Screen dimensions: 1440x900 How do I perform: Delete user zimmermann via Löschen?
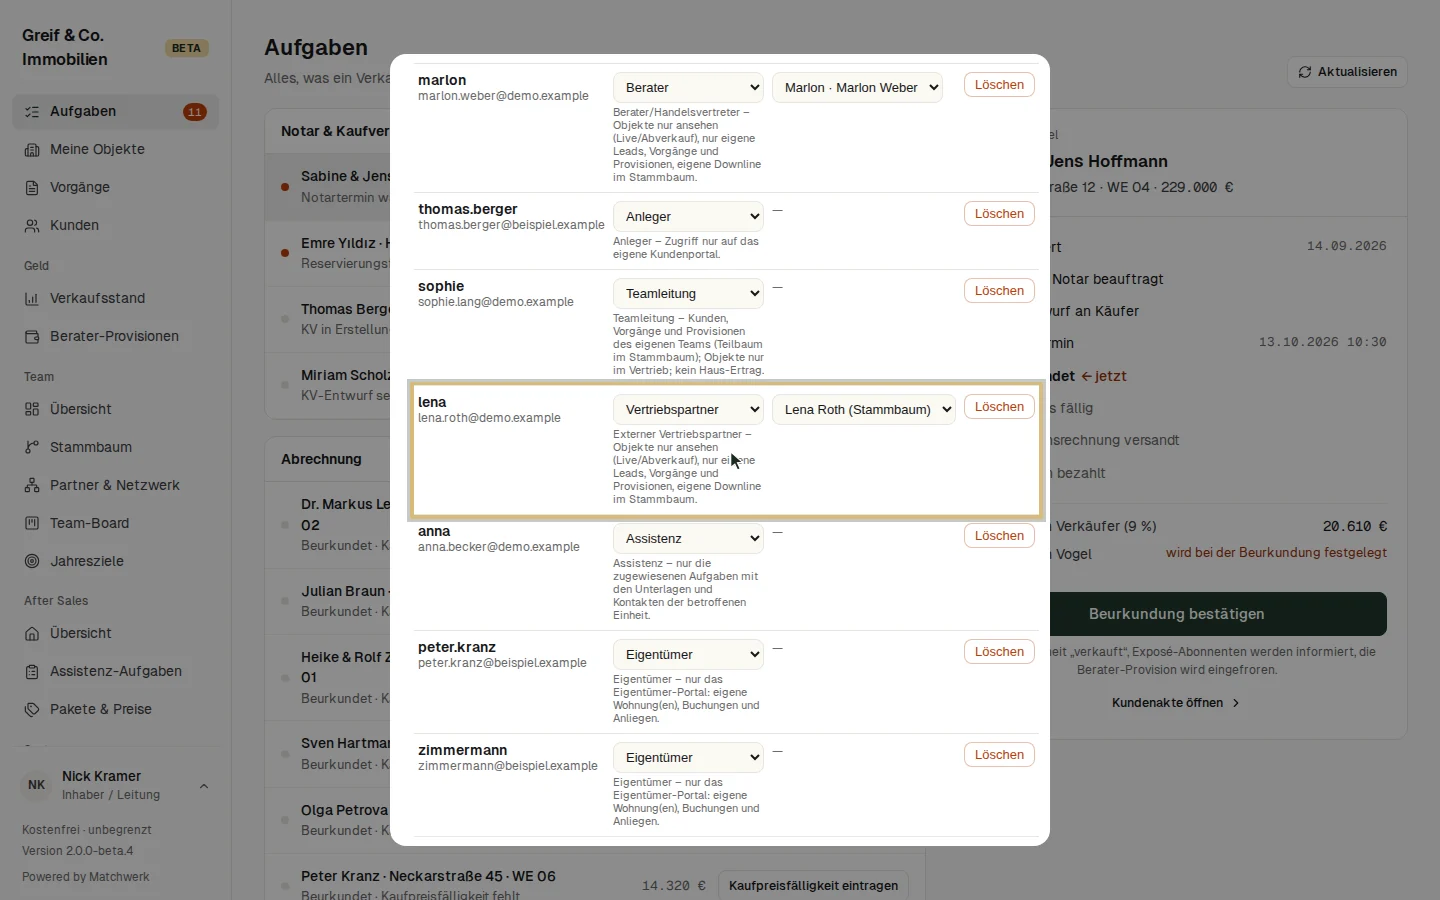pyautogui.click(x=999, y=755)
